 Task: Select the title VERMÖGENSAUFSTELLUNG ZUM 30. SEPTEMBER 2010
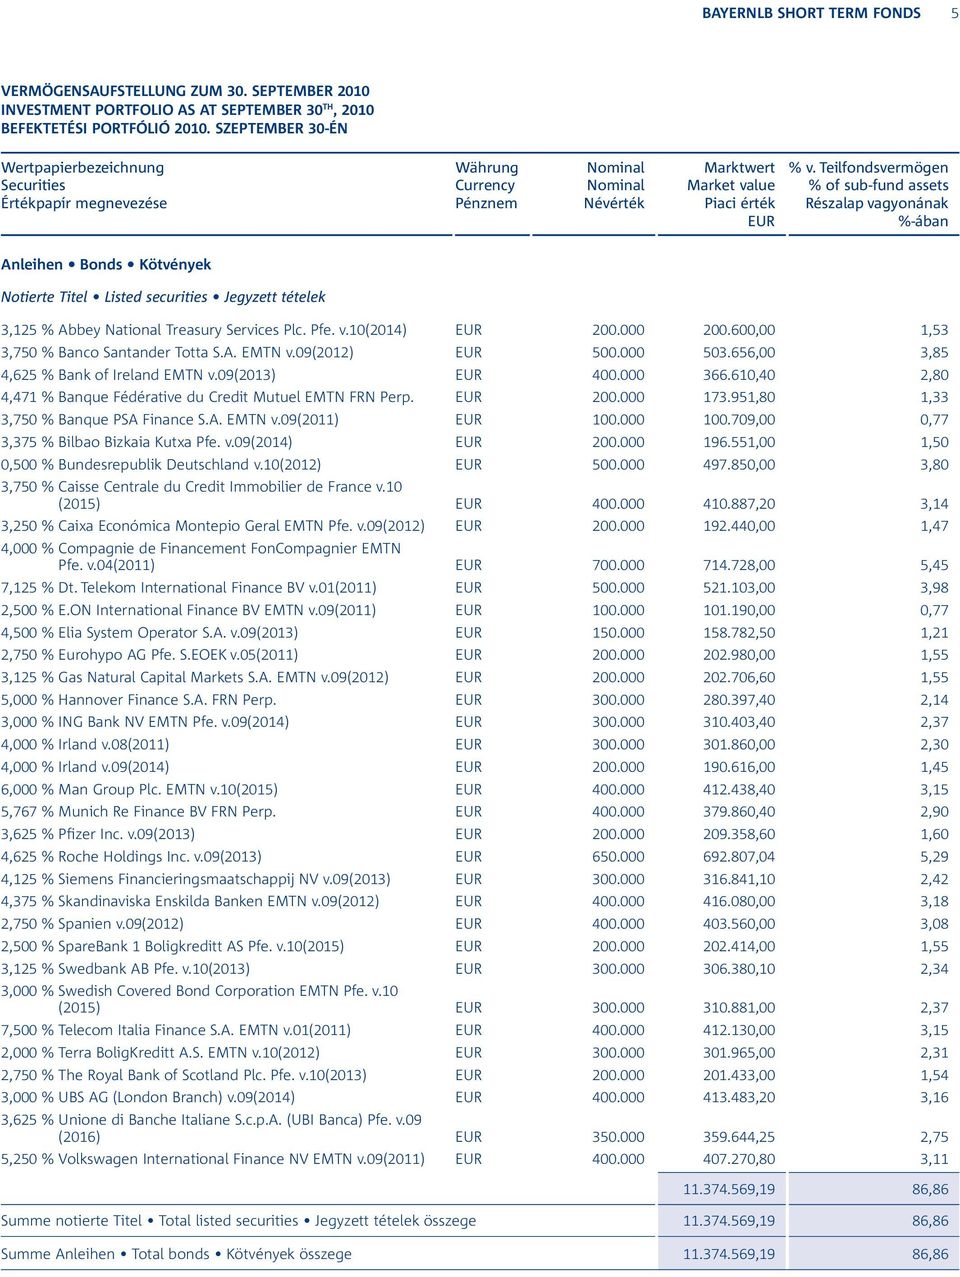(x=185, y=91)
